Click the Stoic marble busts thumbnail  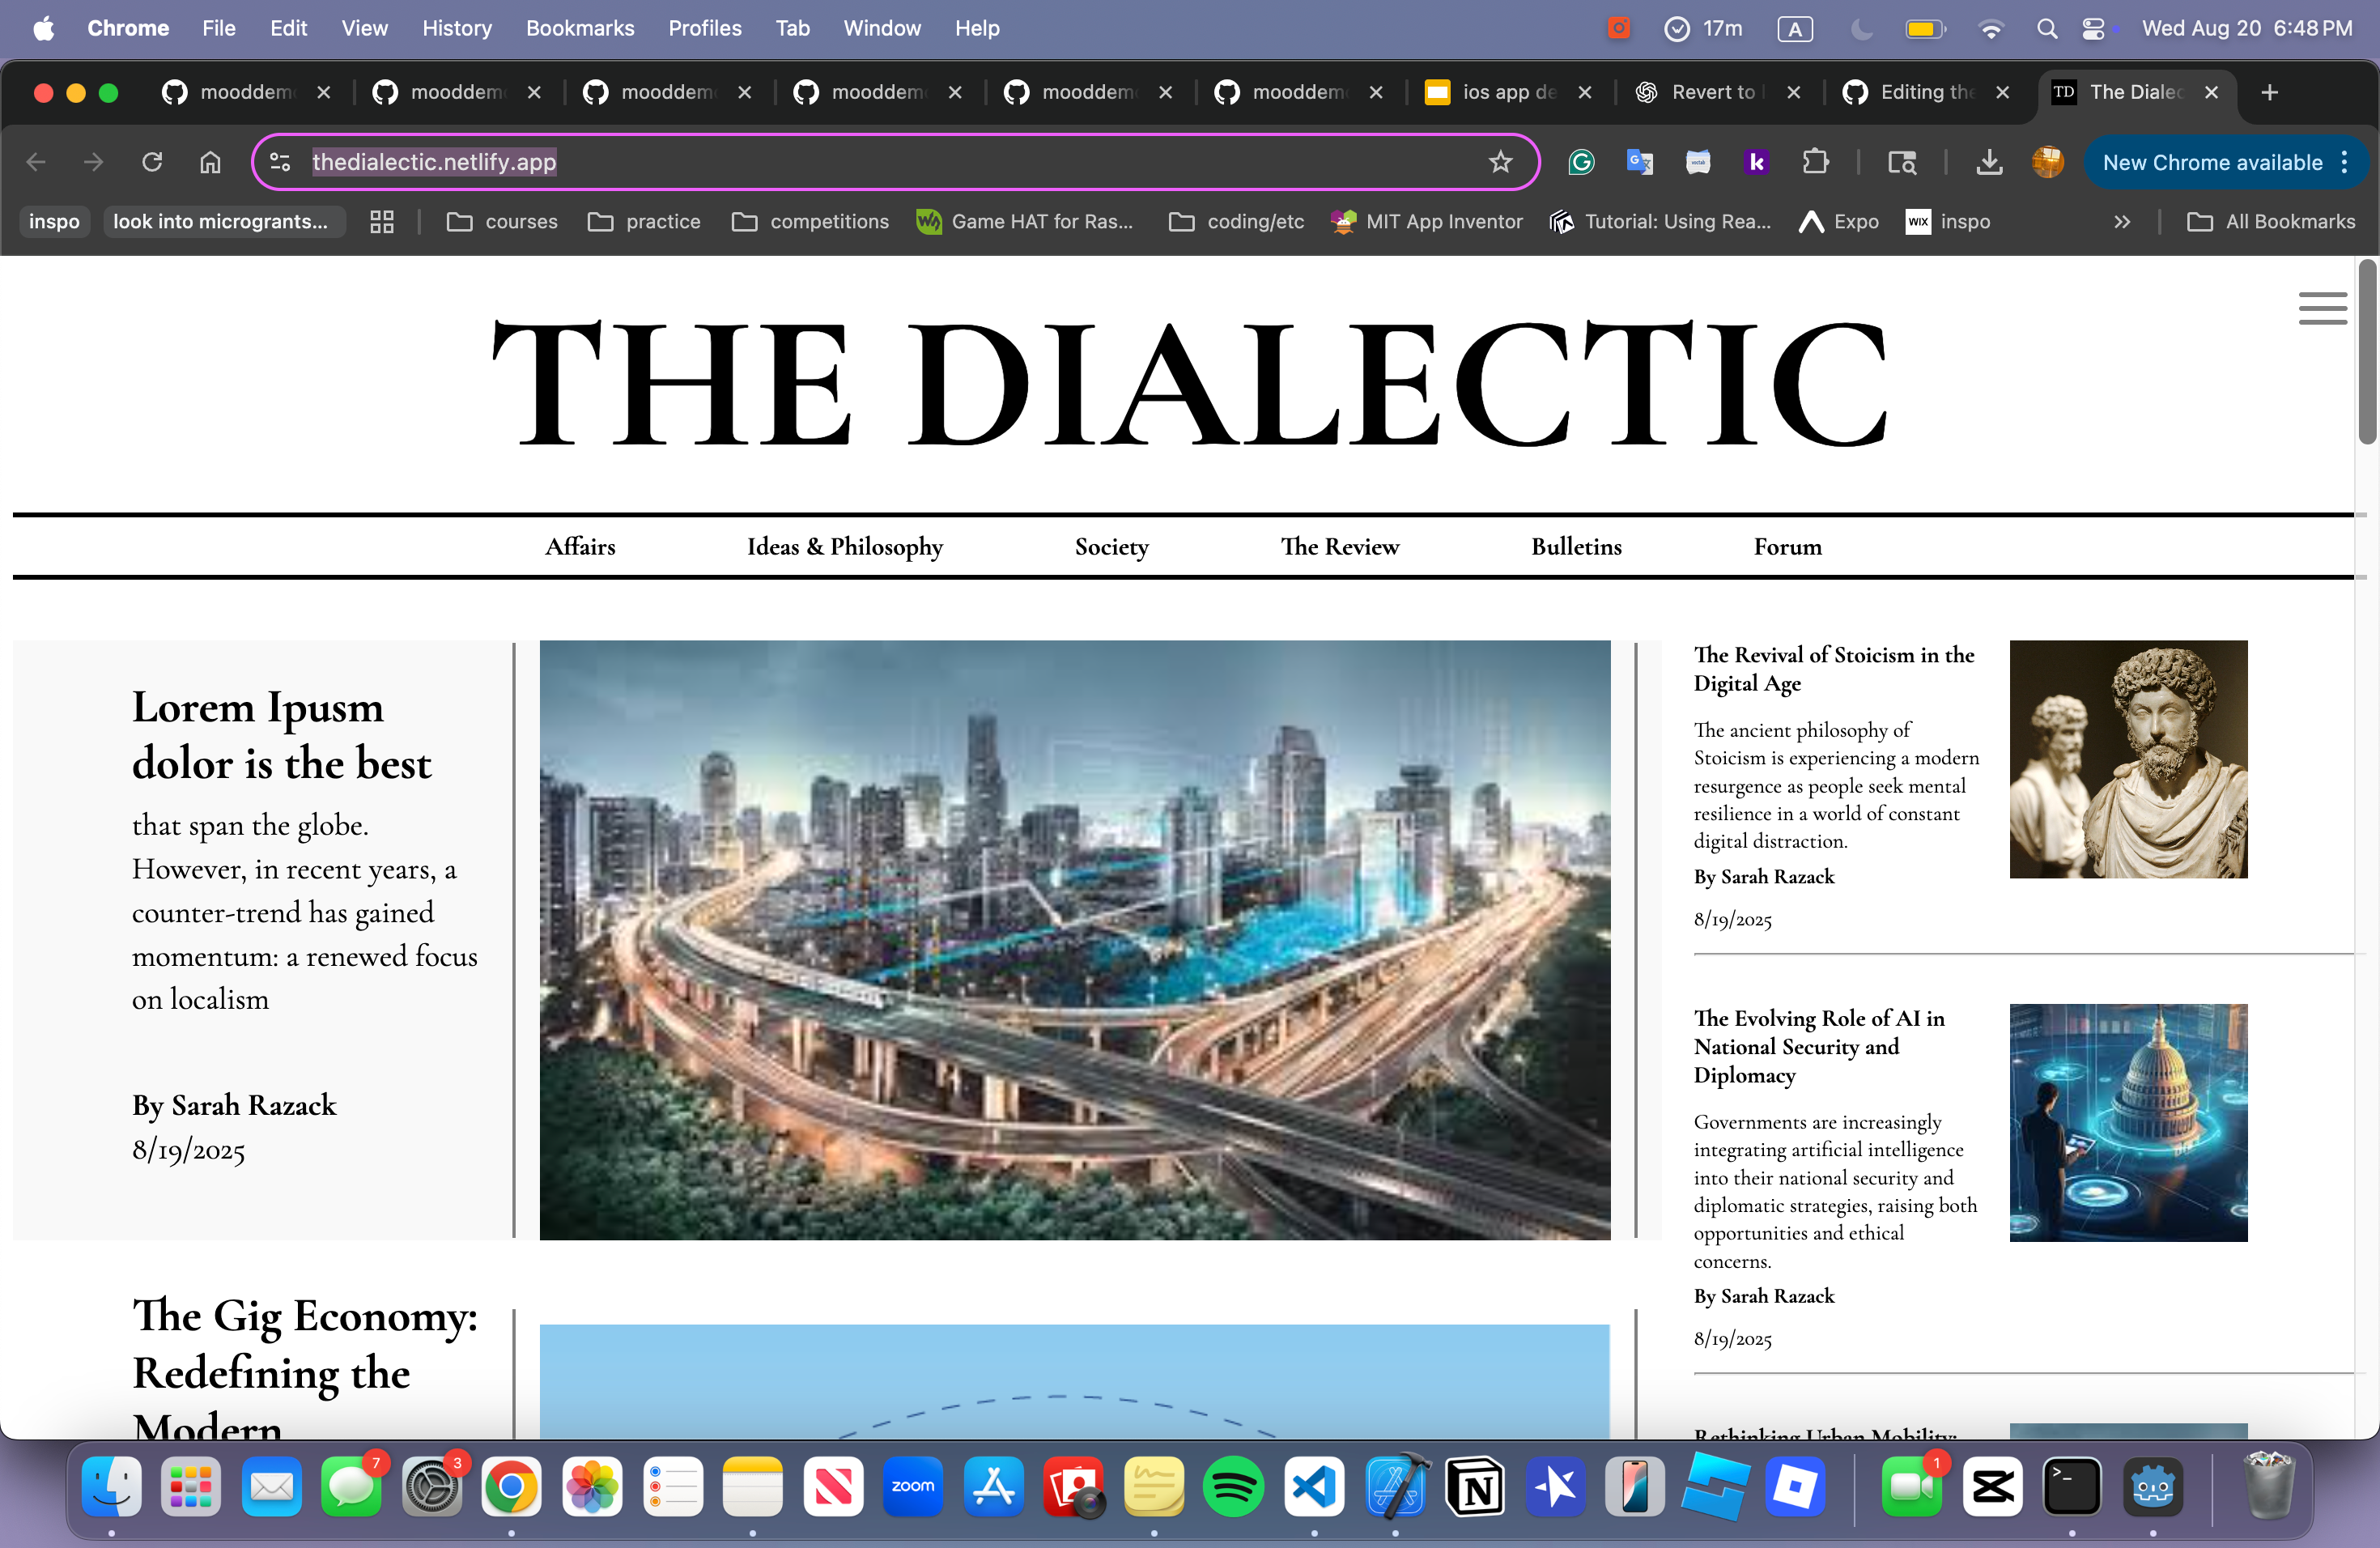2128,759
